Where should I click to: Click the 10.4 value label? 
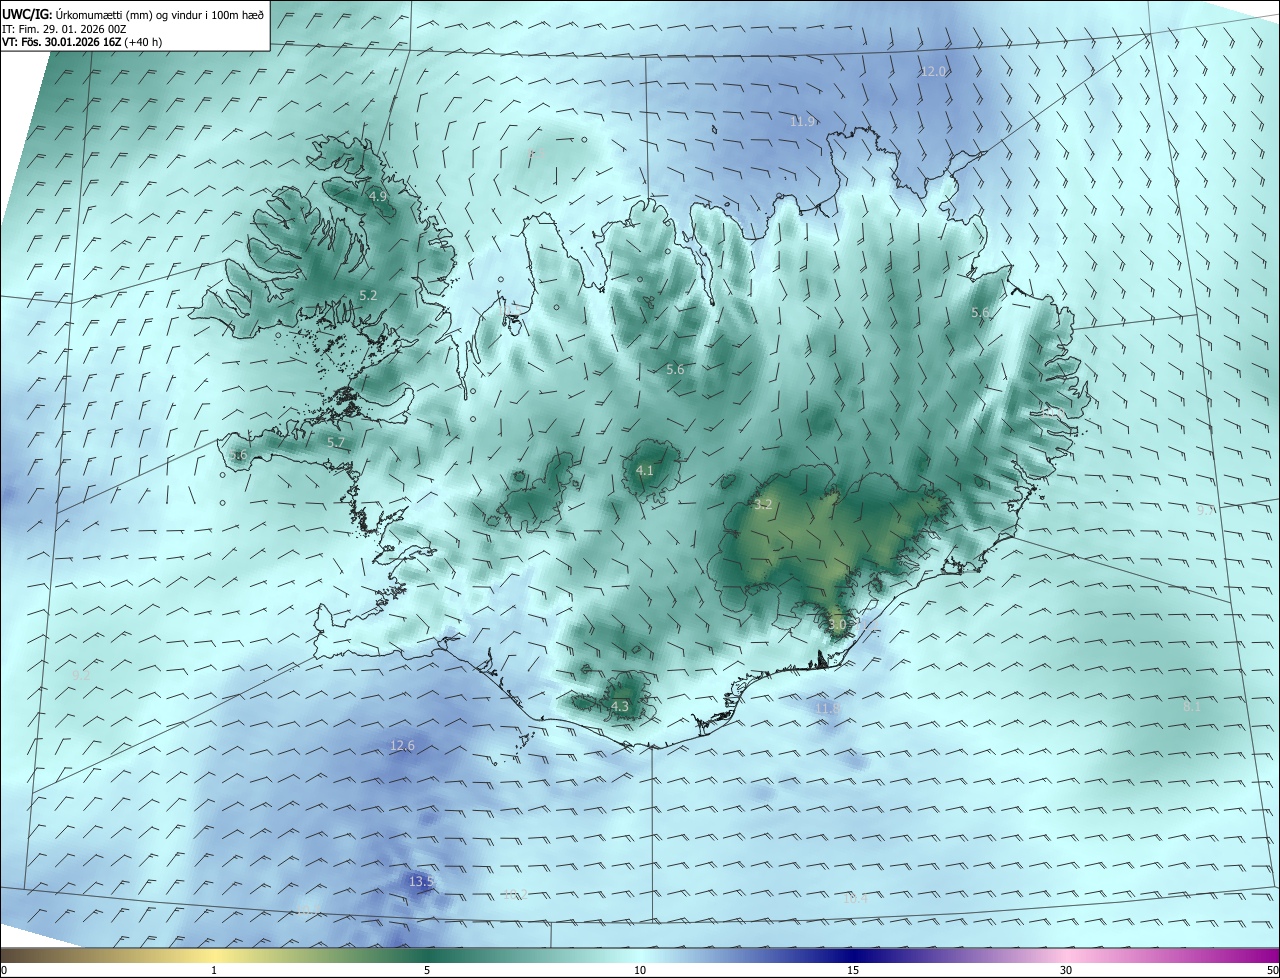pos(855,898)
